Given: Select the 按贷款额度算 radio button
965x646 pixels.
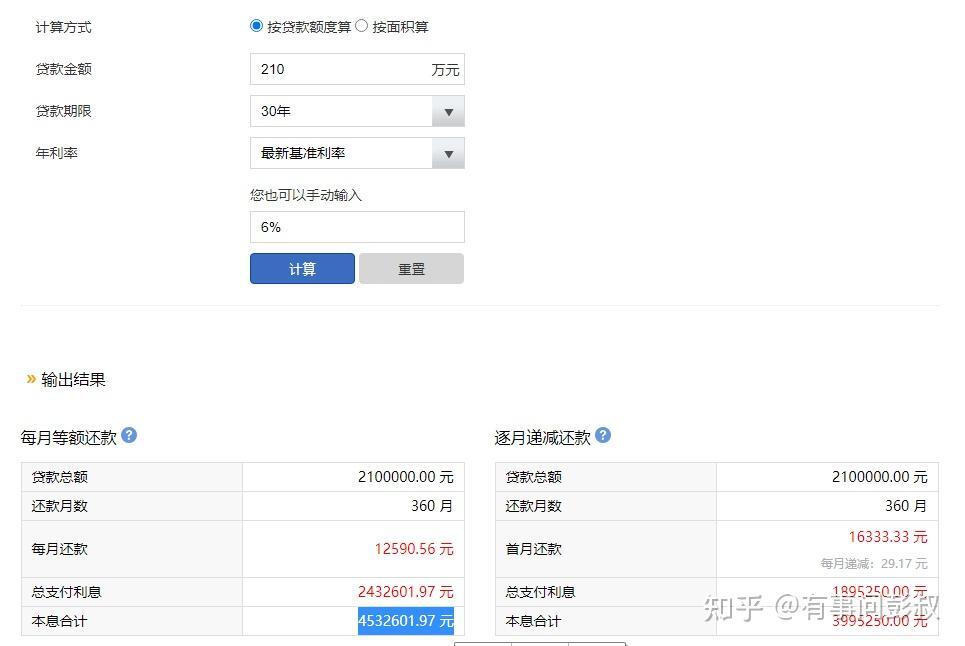Looking at the screenshot, I should (257, 25).
